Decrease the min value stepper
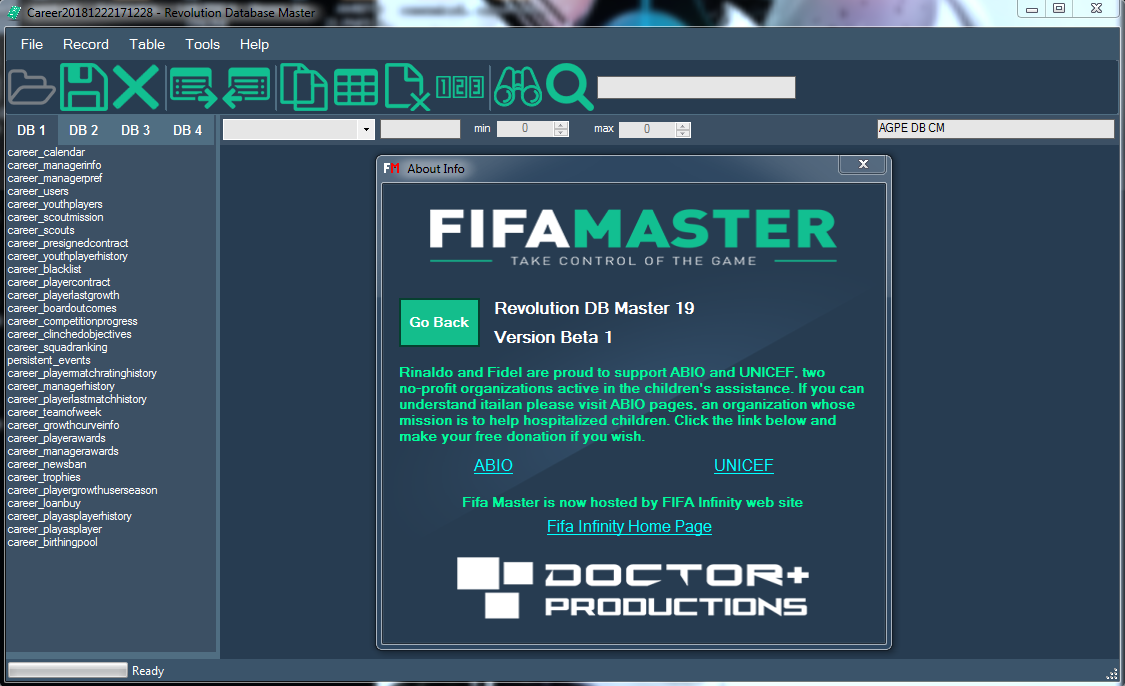This screenshot has height=686, width=1125. [561, 133]
